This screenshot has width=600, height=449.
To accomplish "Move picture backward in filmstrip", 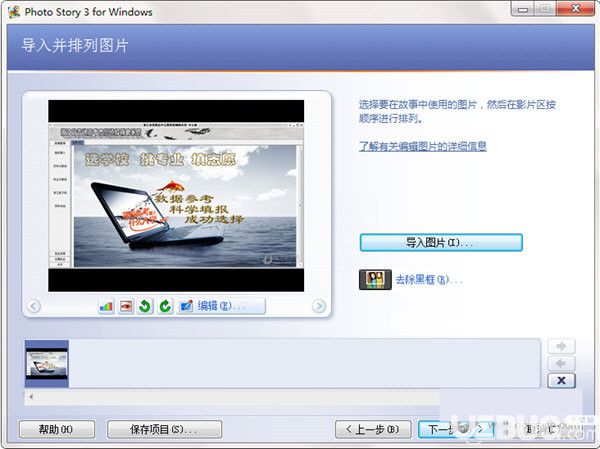I will tap(561, 363).
